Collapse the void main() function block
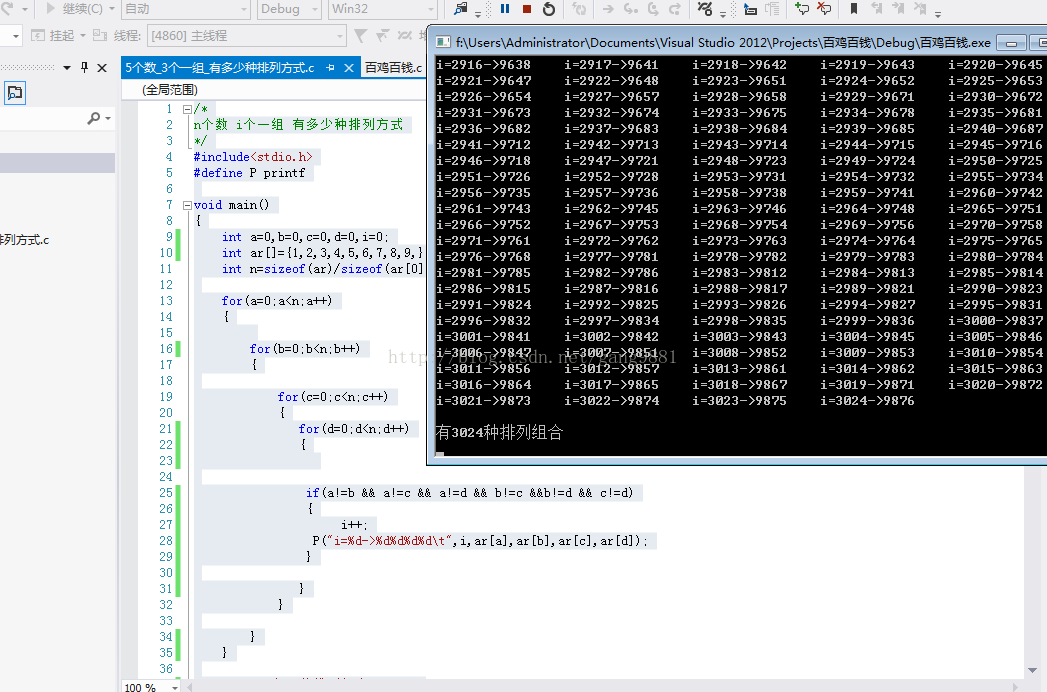Screen dimensions: 1047x692 (188, 205)
